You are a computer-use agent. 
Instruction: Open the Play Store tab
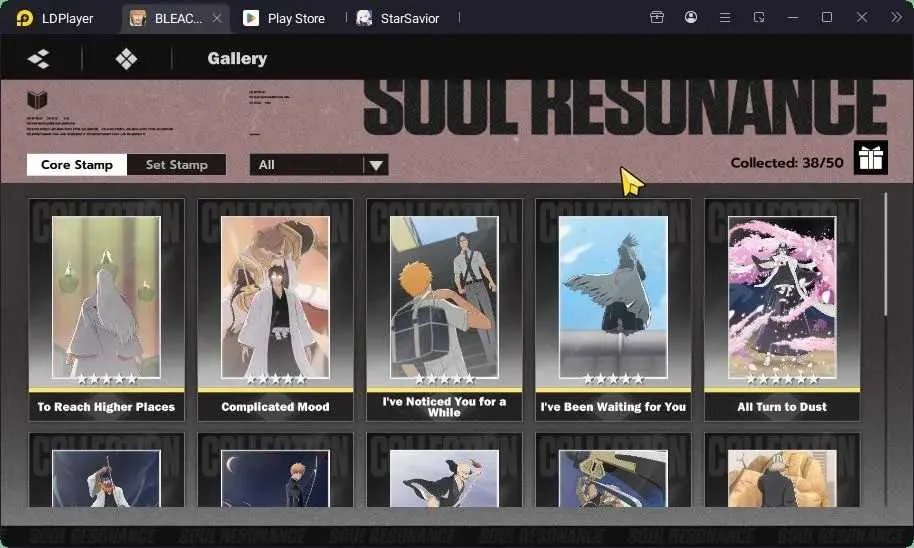click(x=284, y=19)
